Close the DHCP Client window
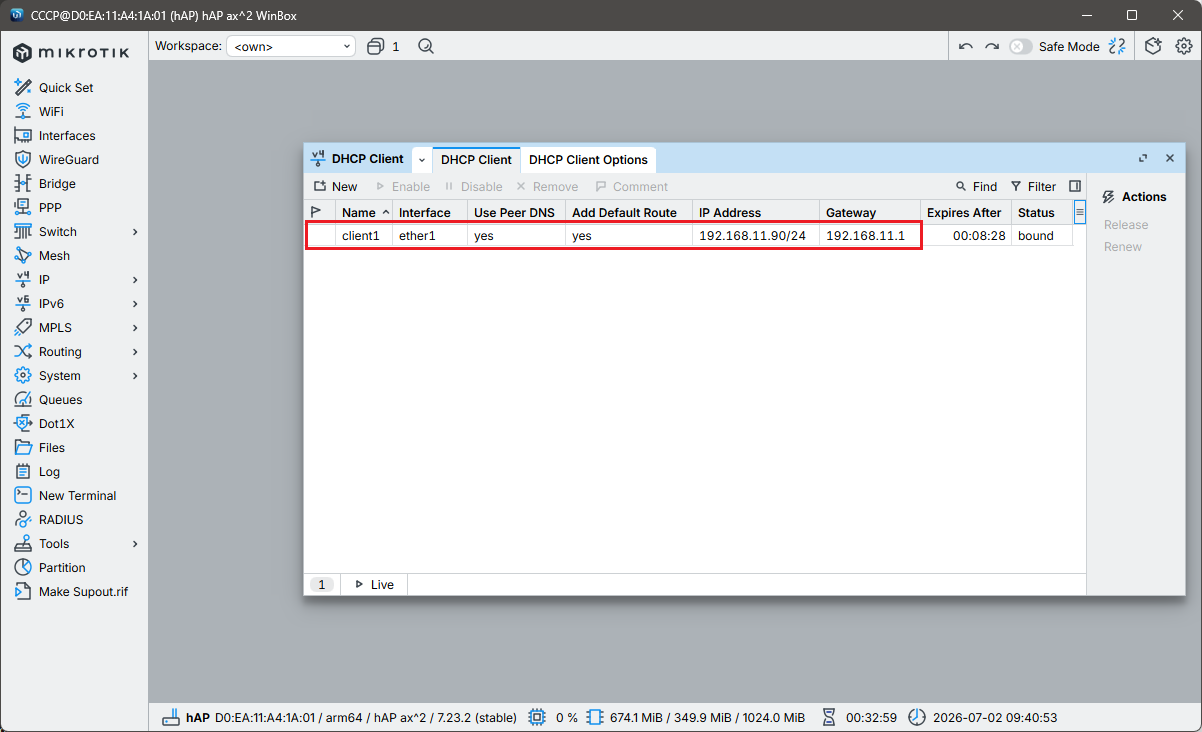Screen dimensions: 1202x732 pos(1170,158)
